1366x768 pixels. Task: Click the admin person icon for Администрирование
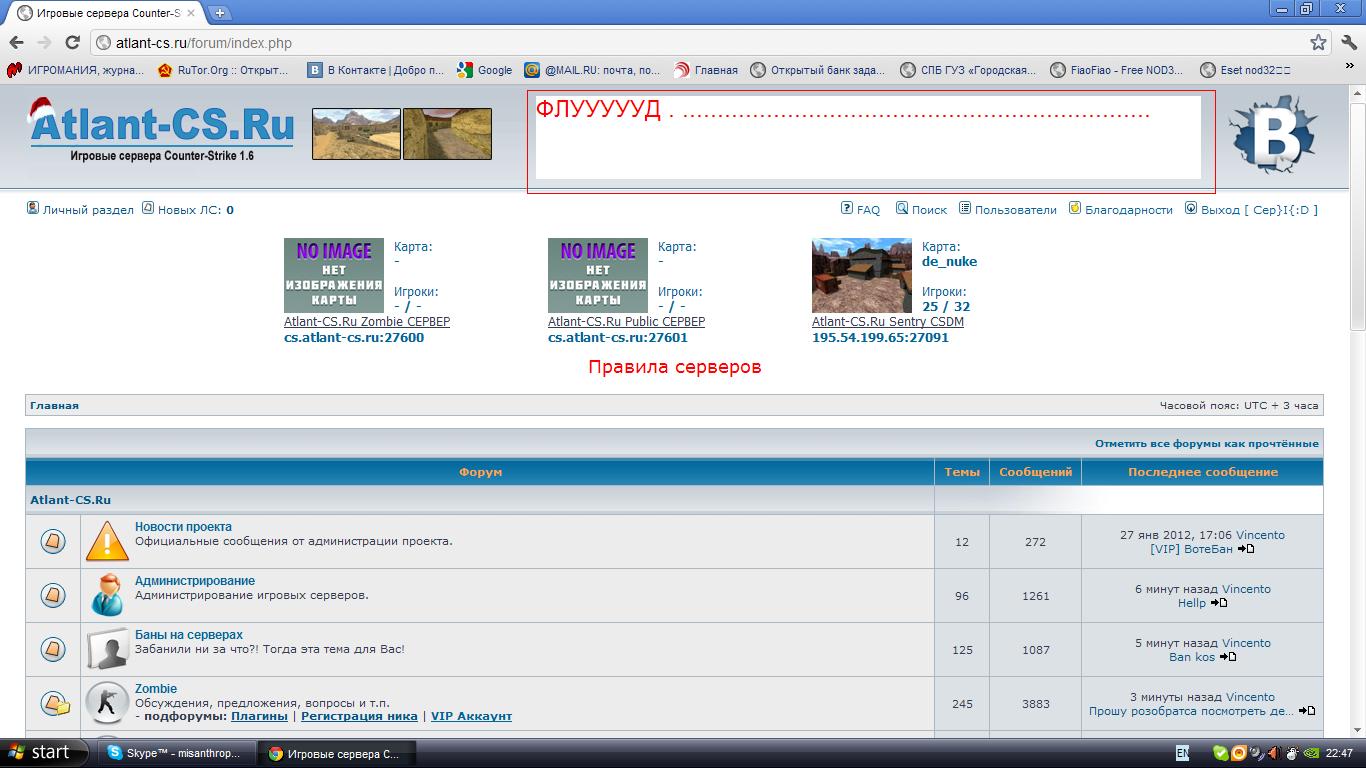pos(107,595)
